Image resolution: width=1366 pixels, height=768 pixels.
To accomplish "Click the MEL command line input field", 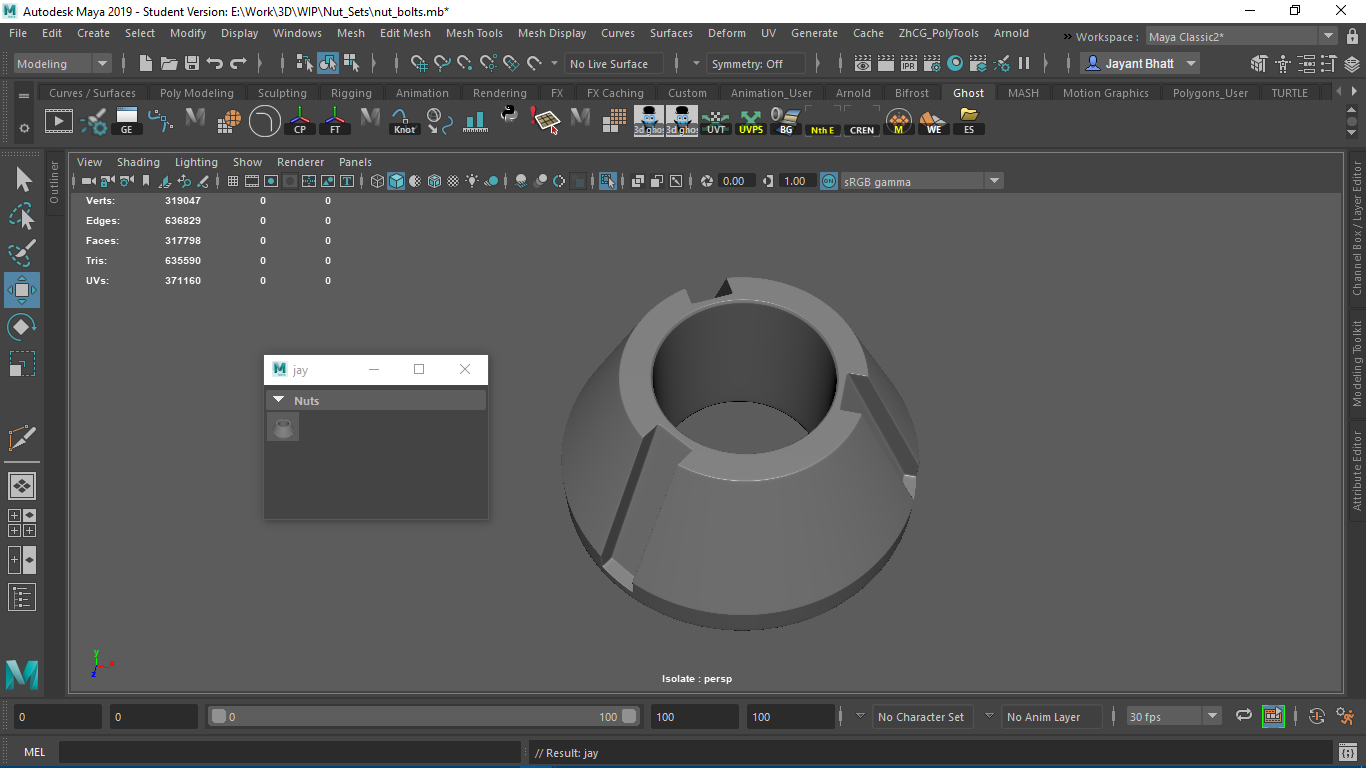I will tap(290, 752).
